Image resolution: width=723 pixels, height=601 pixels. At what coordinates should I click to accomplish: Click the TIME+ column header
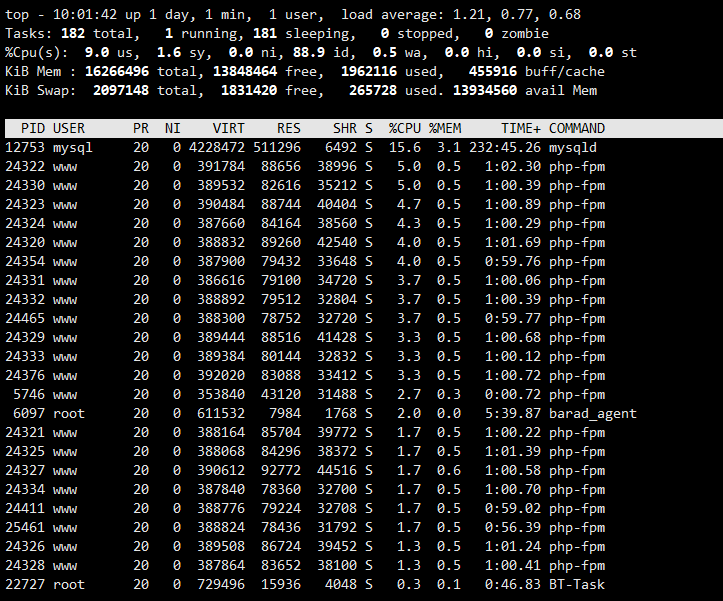521,128
